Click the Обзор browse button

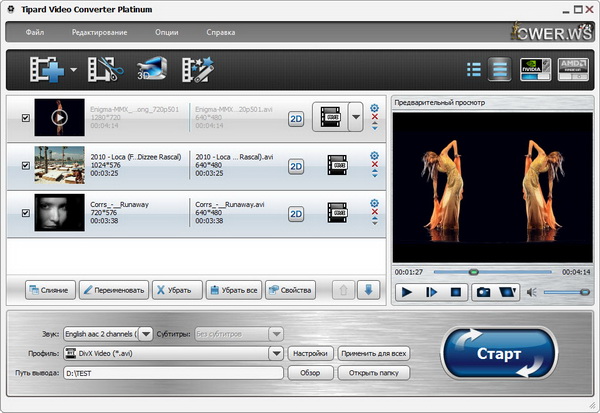point(310,373)
